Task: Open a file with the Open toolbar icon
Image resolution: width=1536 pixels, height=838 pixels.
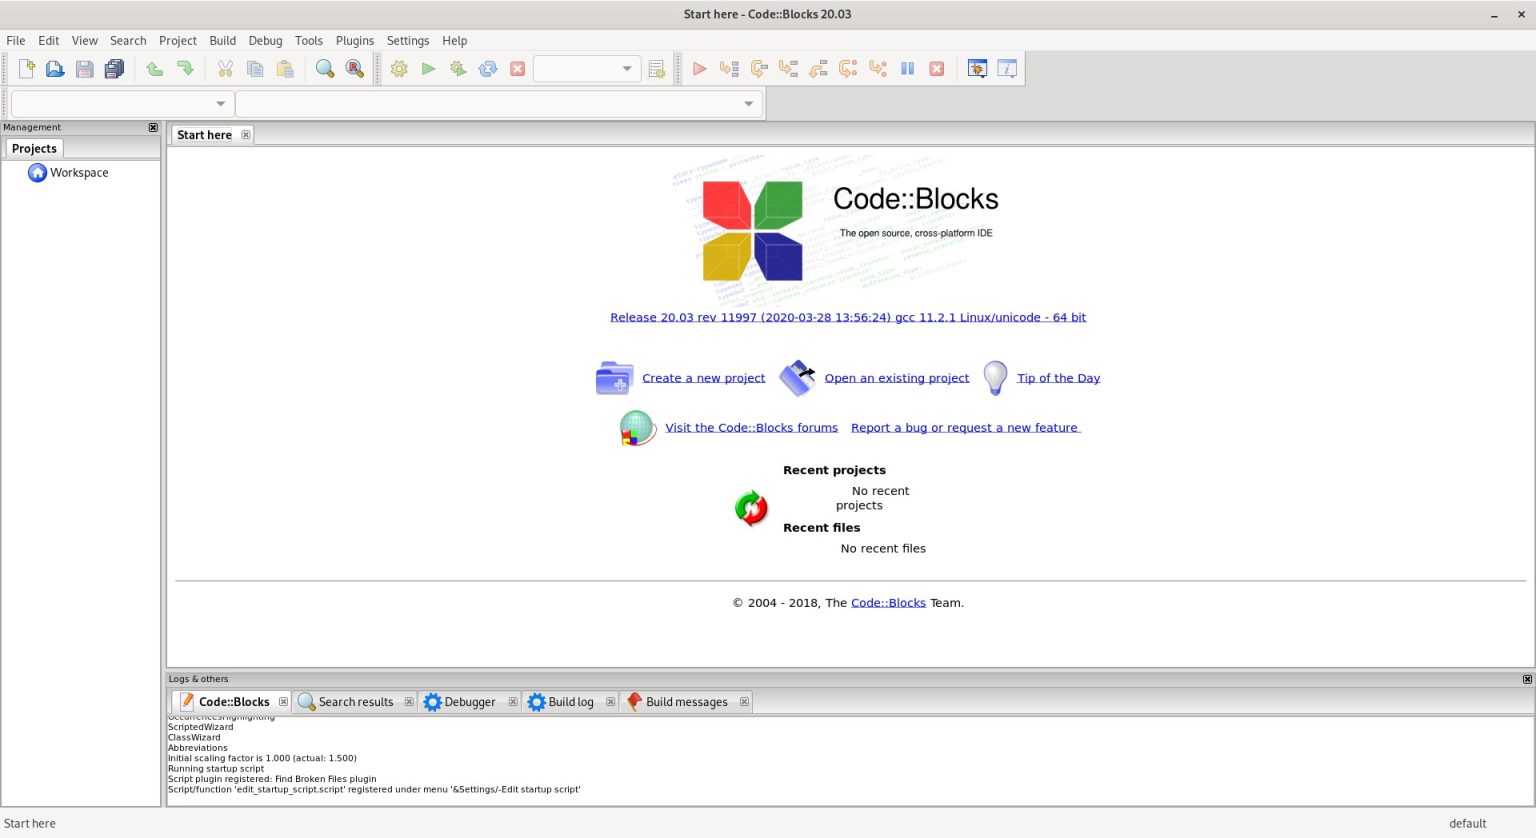Action: [55, 69]
